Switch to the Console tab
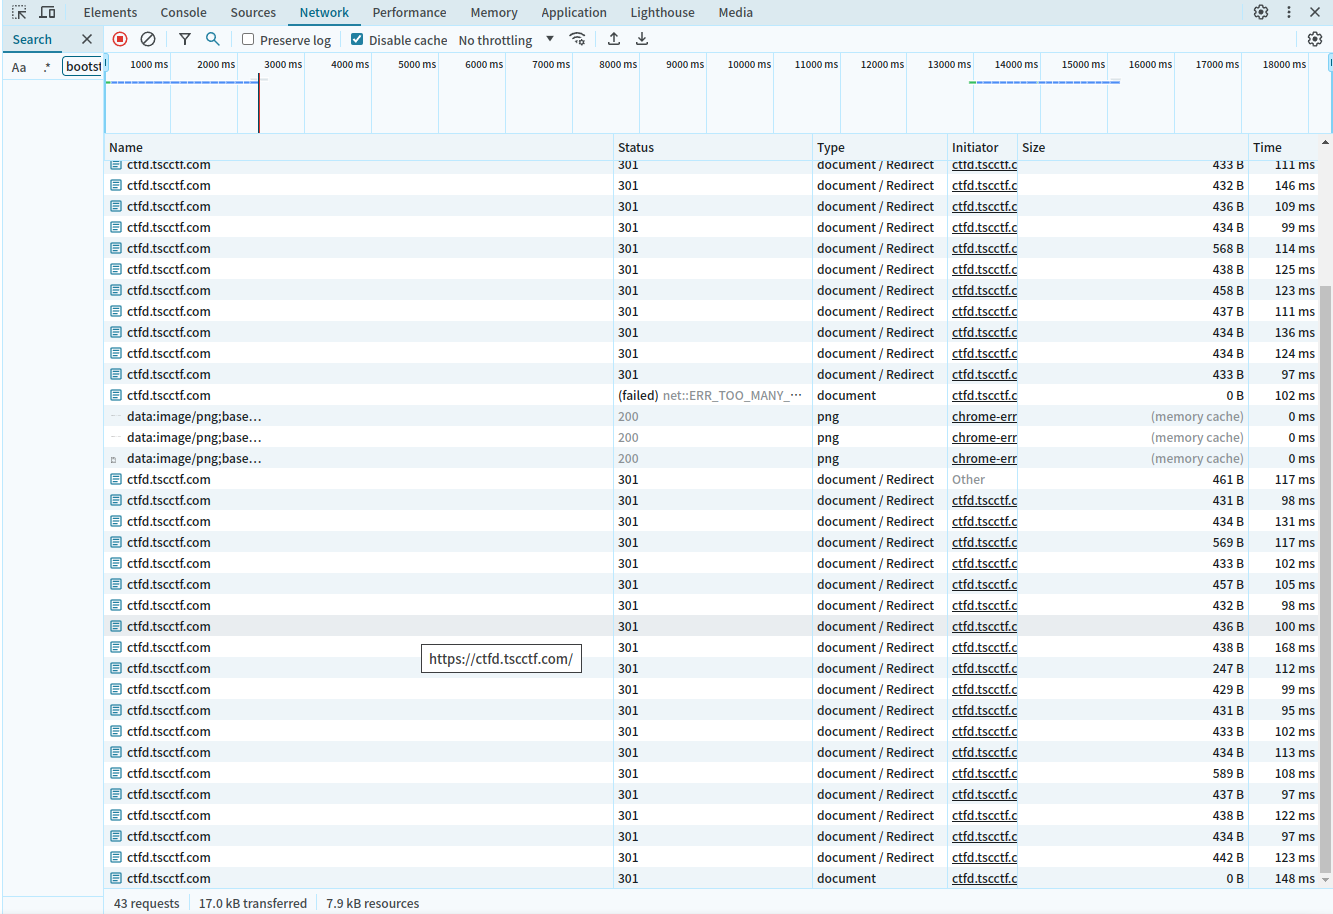1333x914 pixels. [x=183, y=13]
